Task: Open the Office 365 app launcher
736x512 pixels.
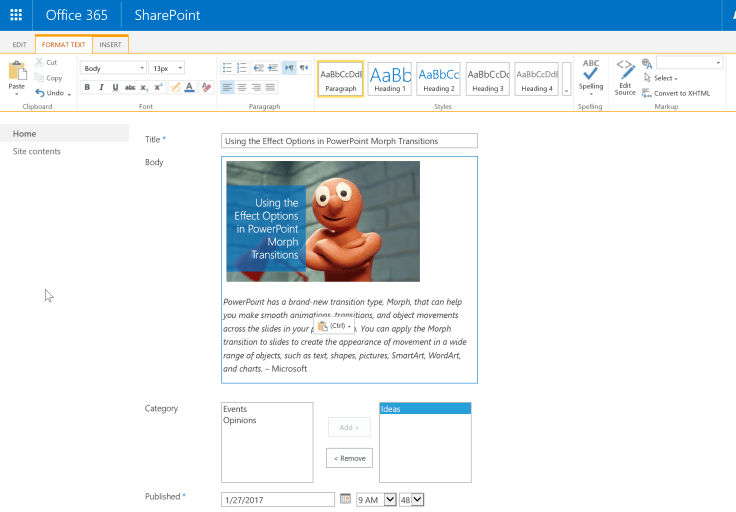Action: coord(16,15)
